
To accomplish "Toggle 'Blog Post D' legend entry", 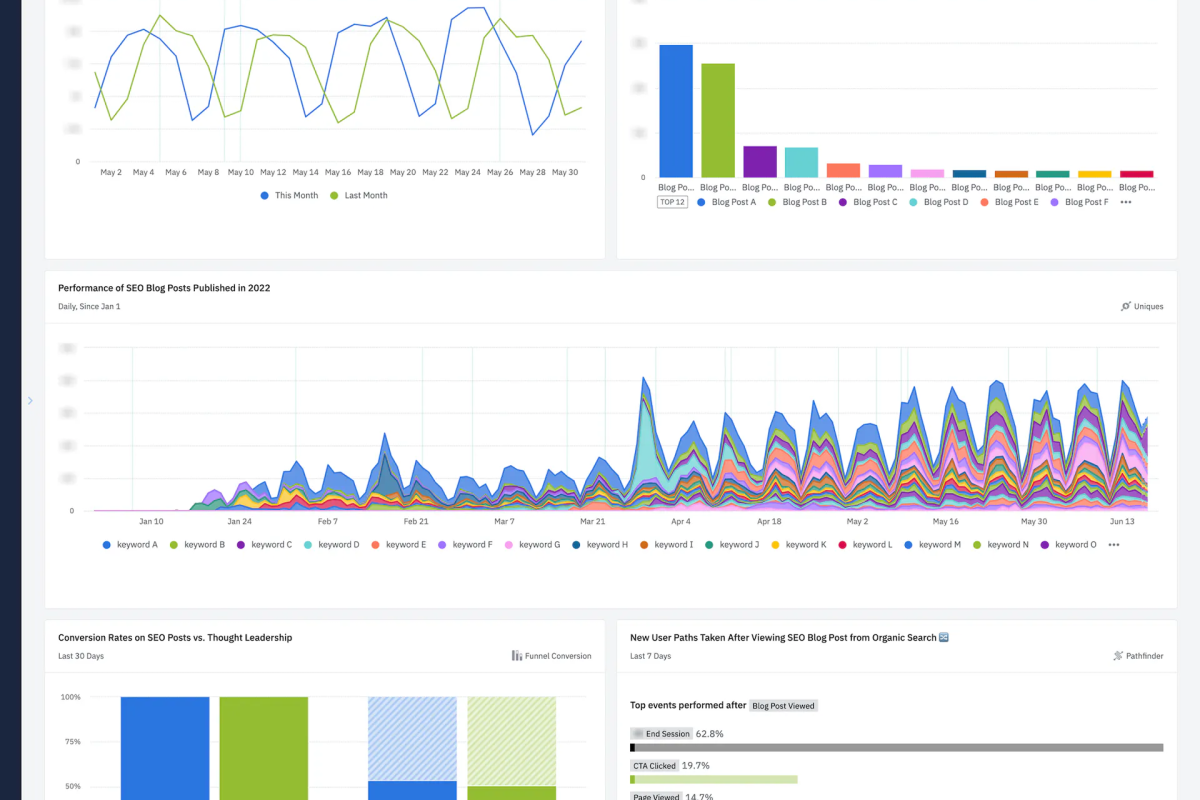I will 939,202.
